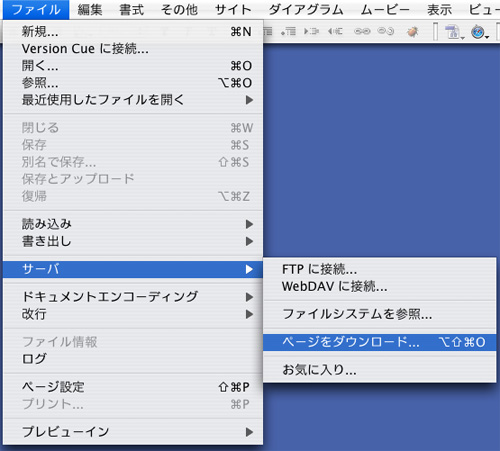This screenshot has height=451, width=500.
Task: Click the remove link broken-chain icon
Action: [386, 32]
